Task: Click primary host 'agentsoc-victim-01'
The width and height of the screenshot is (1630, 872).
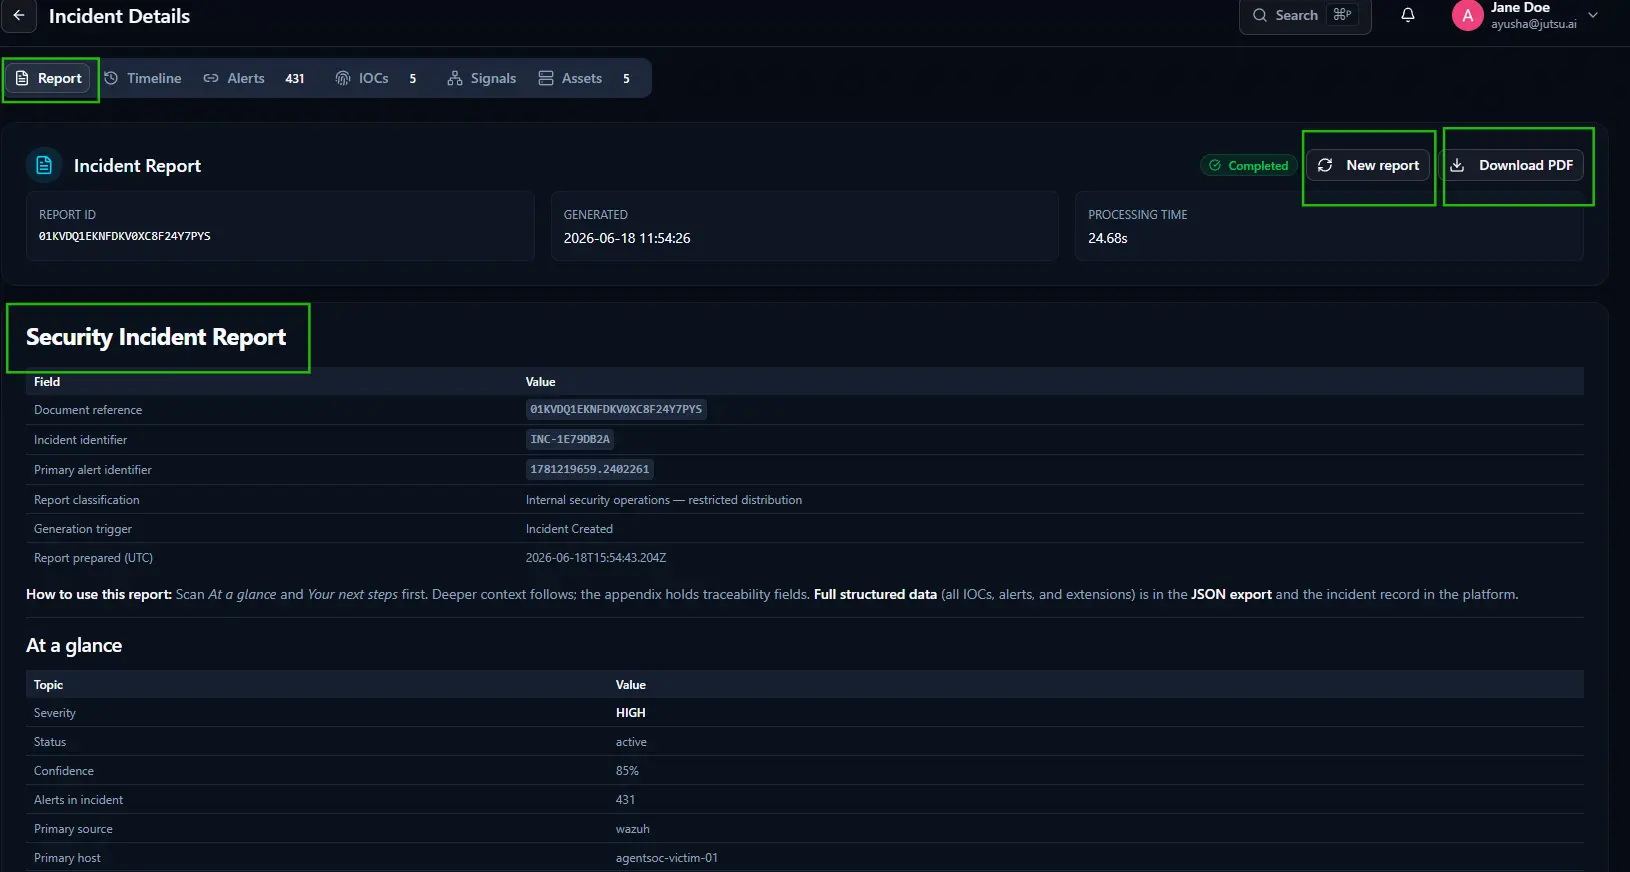Action: [x=667, y=858]
